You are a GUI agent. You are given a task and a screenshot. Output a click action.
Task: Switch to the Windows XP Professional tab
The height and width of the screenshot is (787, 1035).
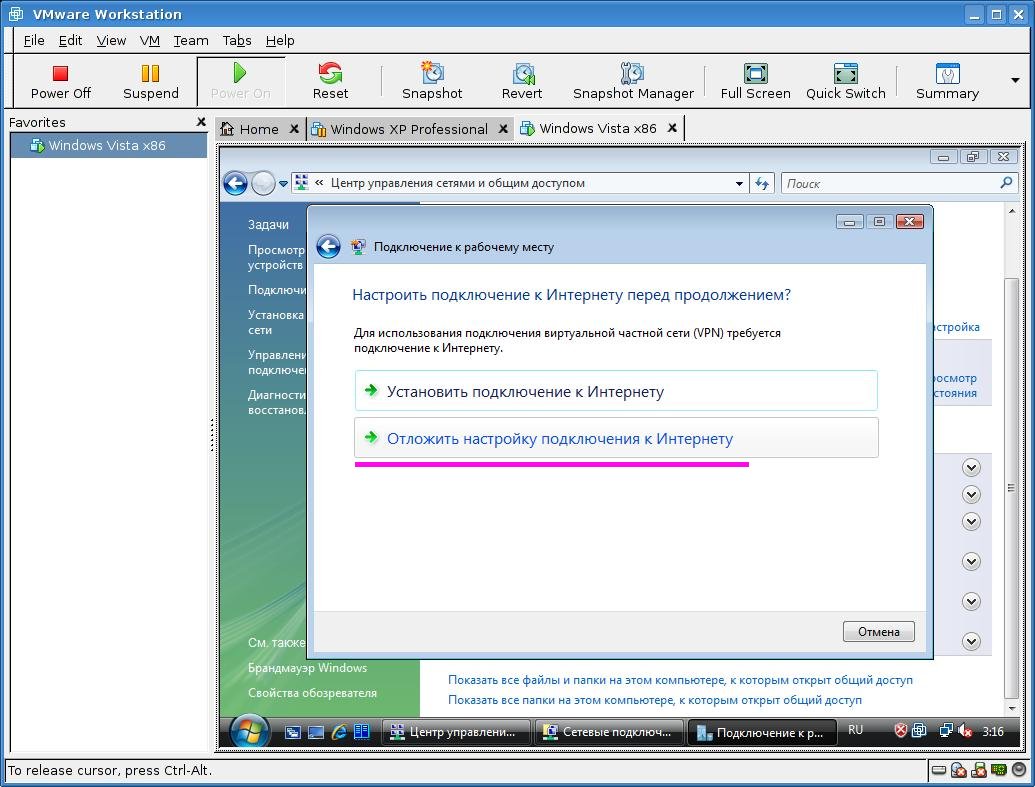[x=409, y=129]
